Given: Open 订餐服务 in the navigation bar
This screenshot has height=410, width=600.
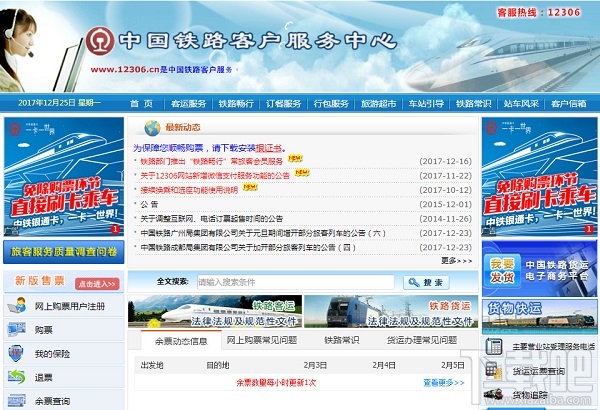Looking at the screenshot, I should [284, 103].
